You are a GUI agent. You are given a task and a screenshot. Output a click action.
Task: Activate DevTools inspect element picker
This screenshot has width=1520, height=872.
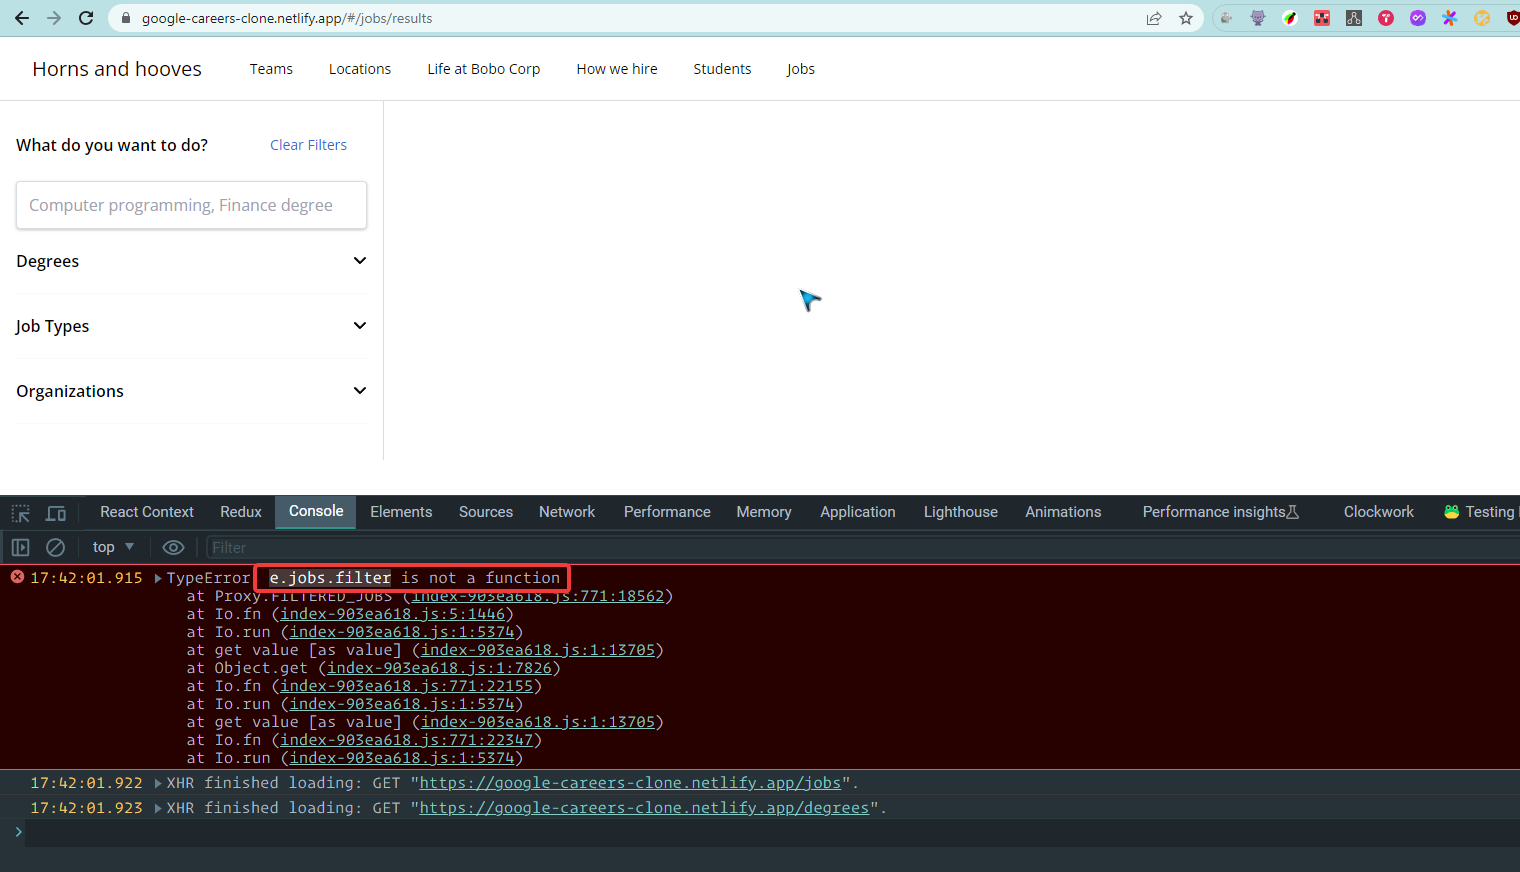click(x=21, y=513)
